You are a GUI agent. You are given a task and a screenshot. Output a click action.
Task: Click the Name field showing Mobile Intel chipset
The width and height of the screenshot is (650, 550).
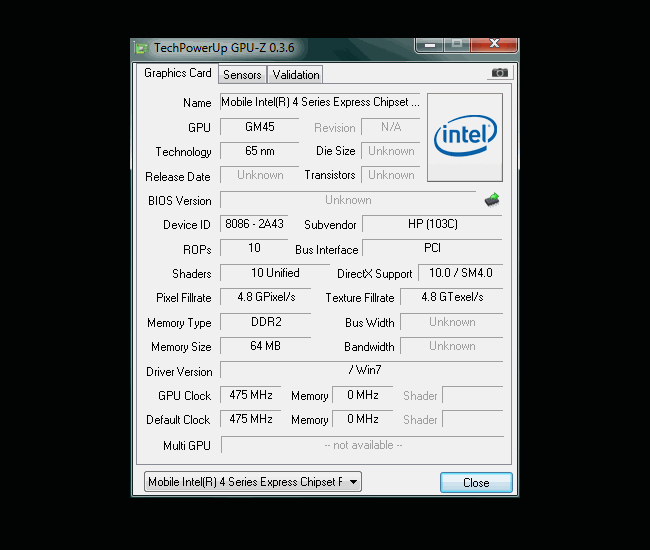[320, 102]
